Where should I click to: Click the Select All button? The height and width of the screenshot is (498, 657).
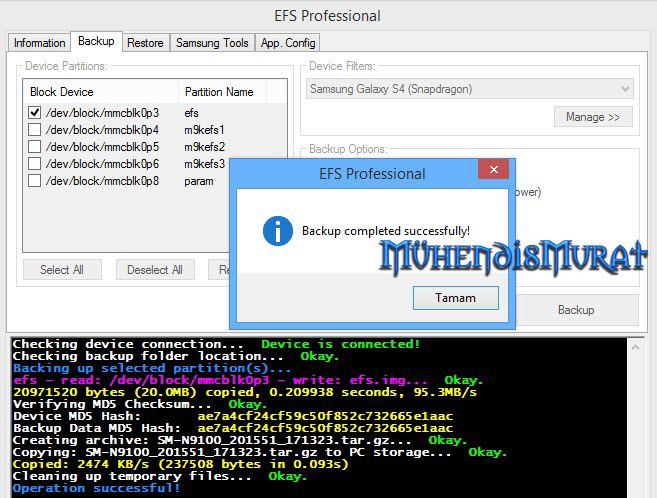click(62, 270)
